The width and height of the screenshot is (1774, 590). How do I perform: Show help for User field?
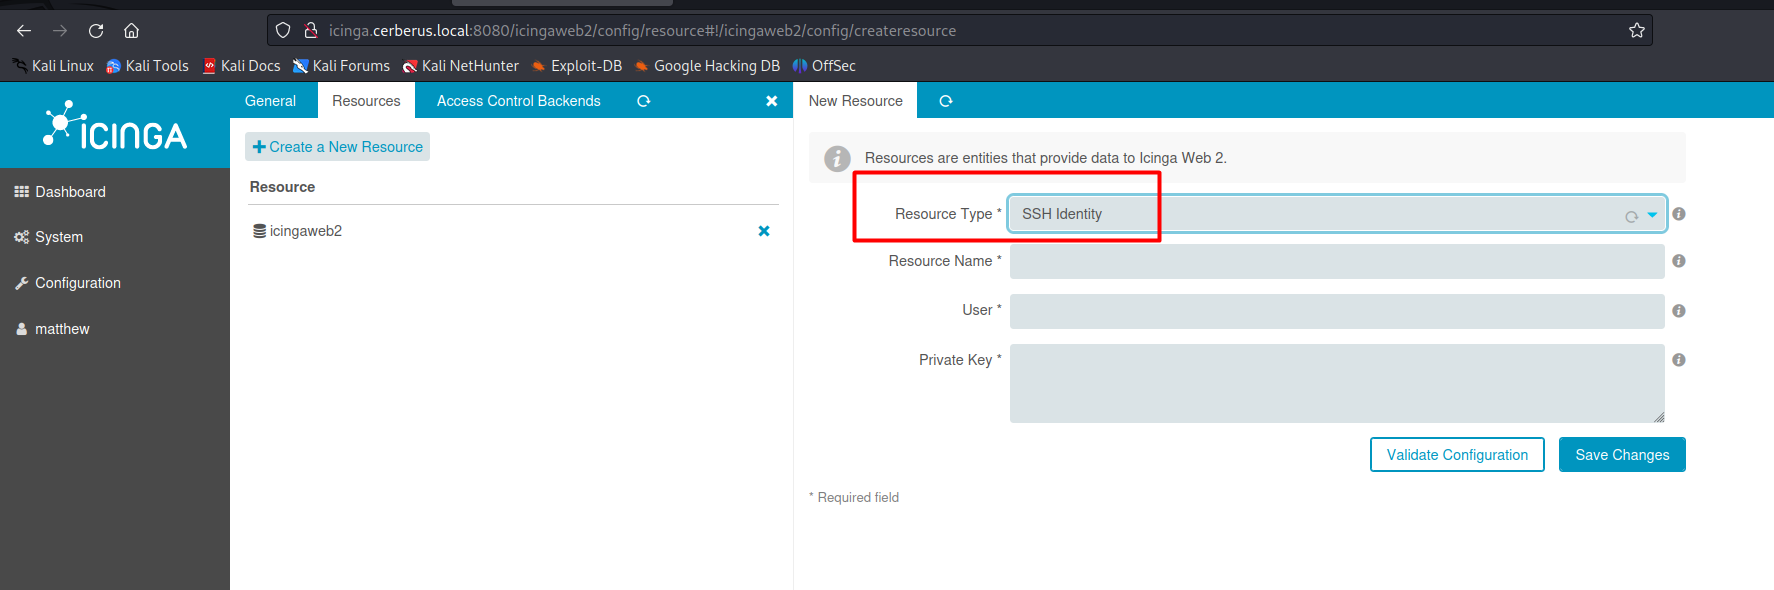(1679, 311)
